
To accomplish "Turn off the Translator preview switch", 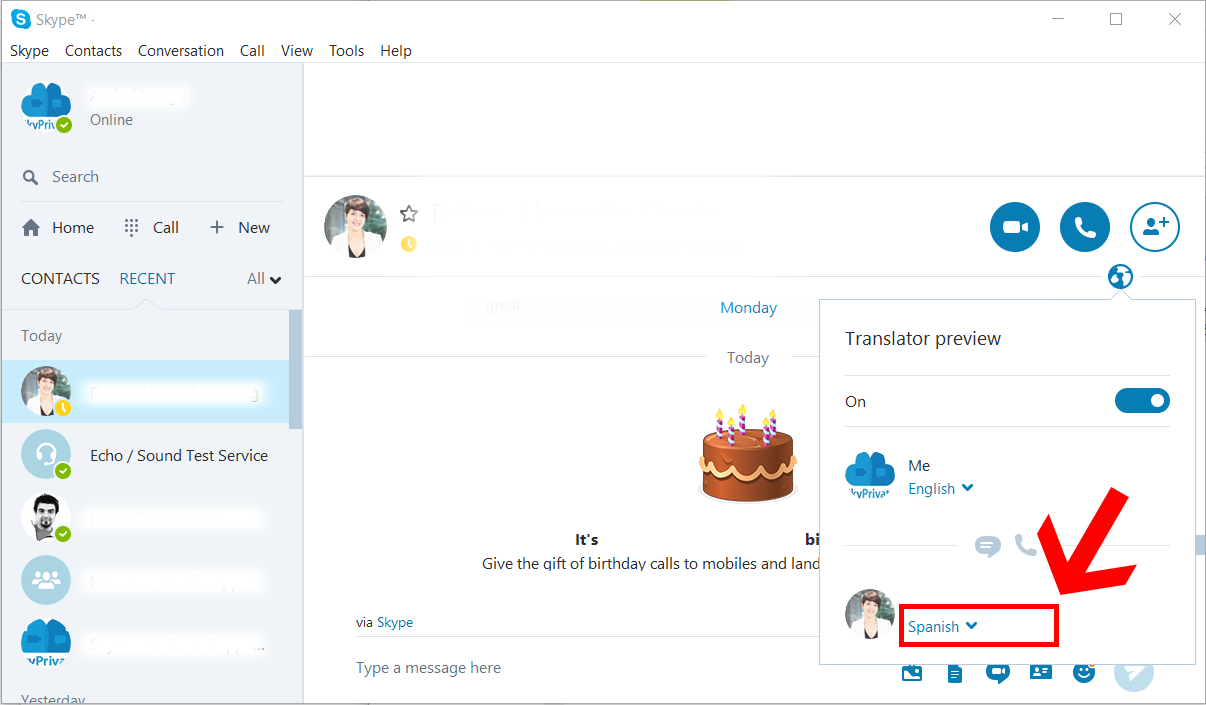I will (1142, 401).
